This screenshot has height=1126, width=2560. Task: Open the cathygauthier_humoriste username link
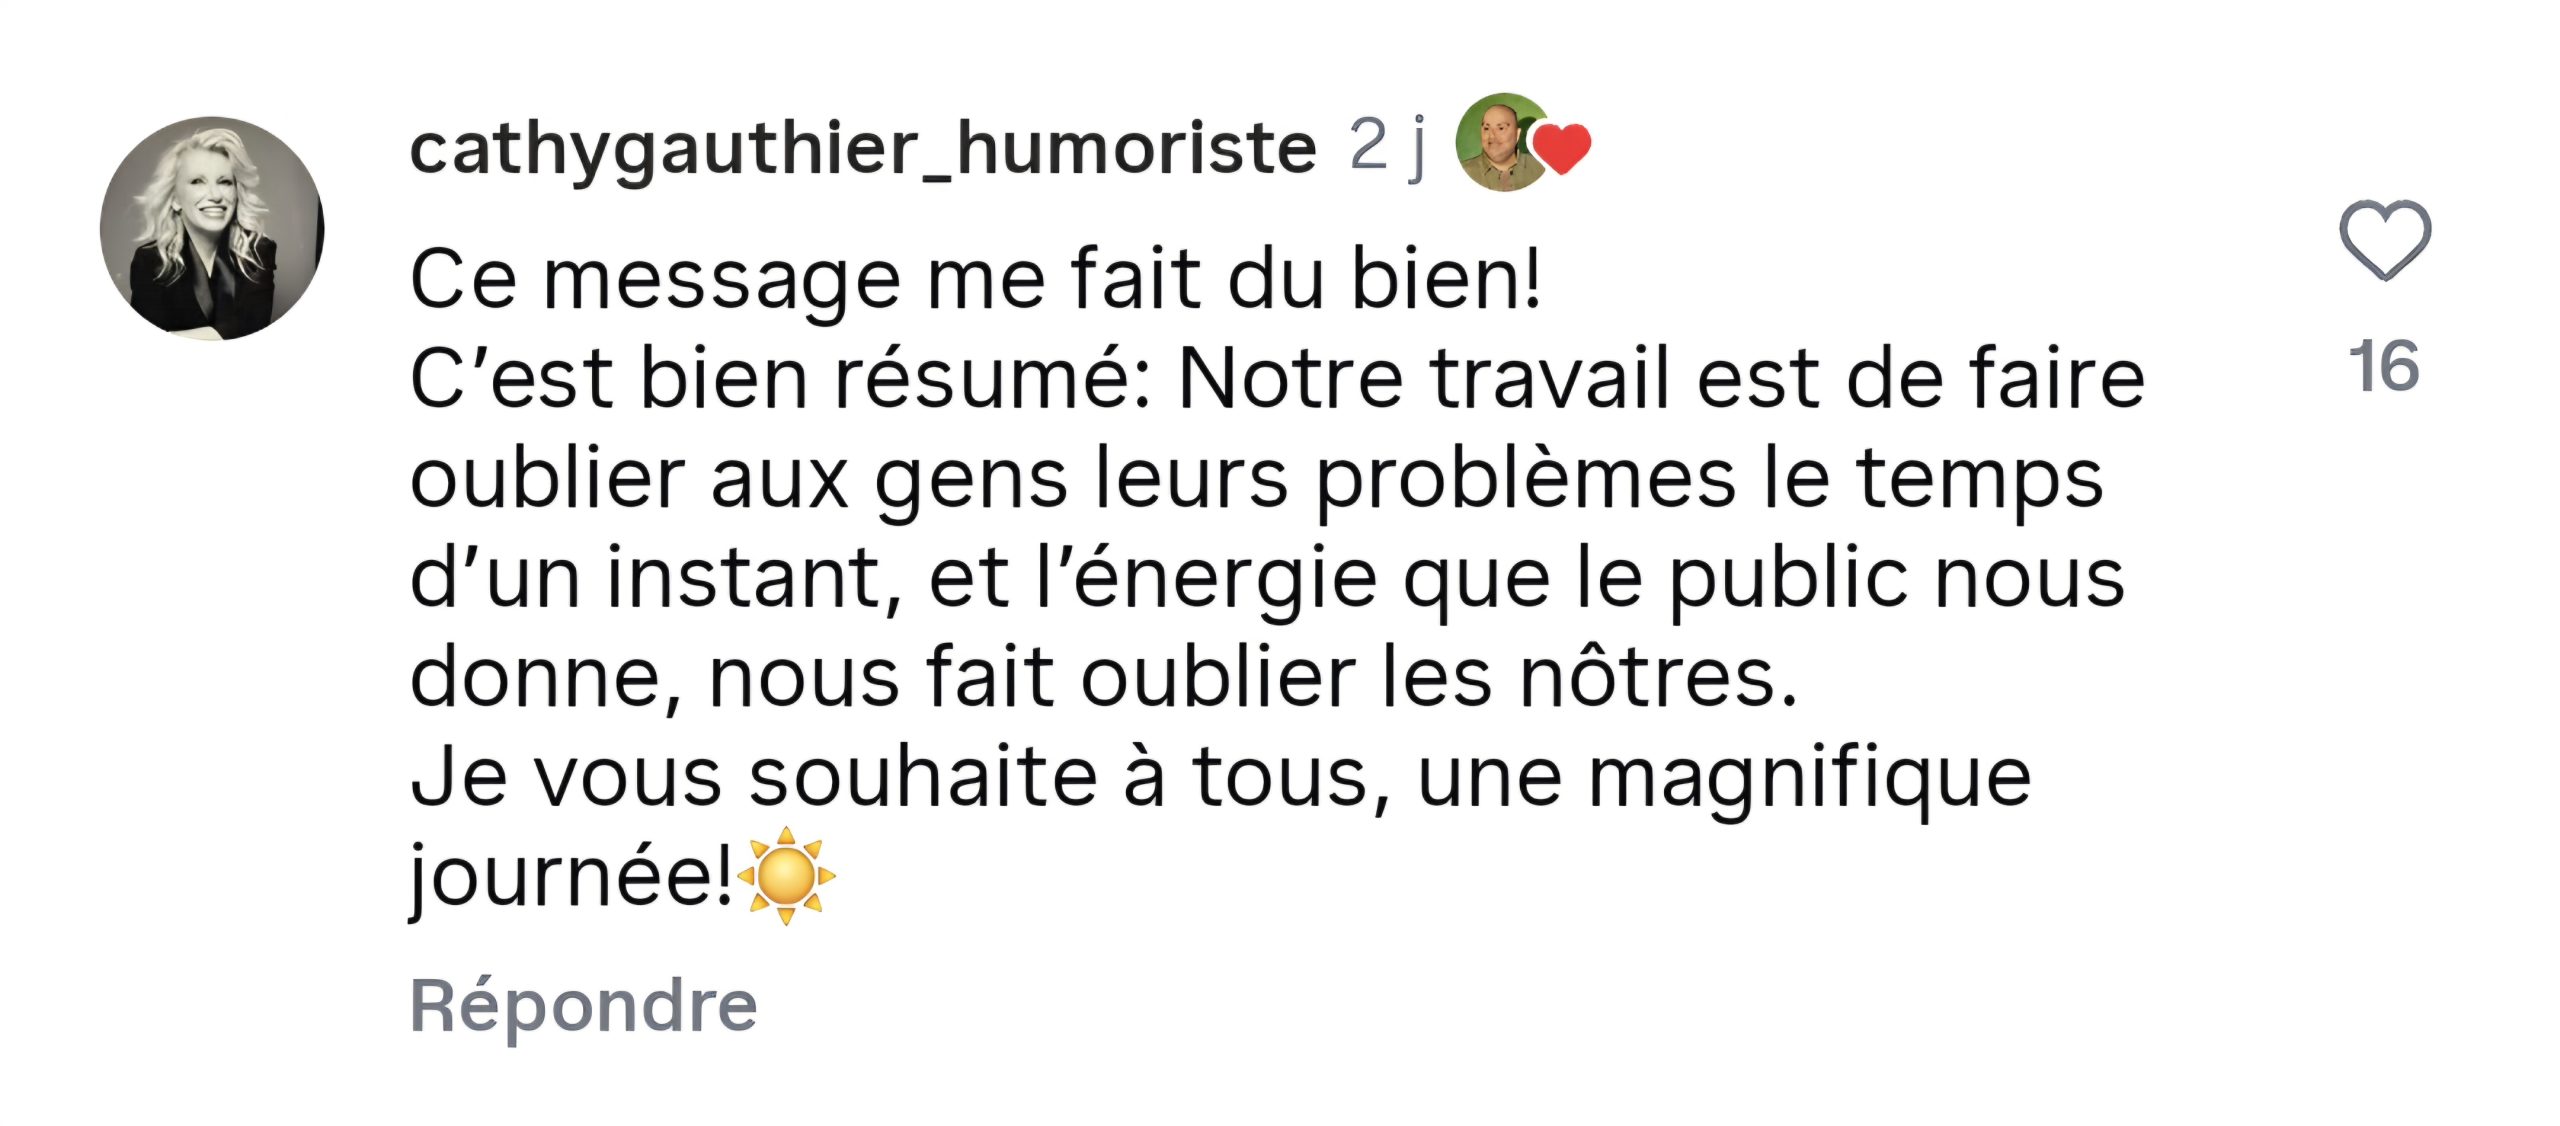(862, 148)
